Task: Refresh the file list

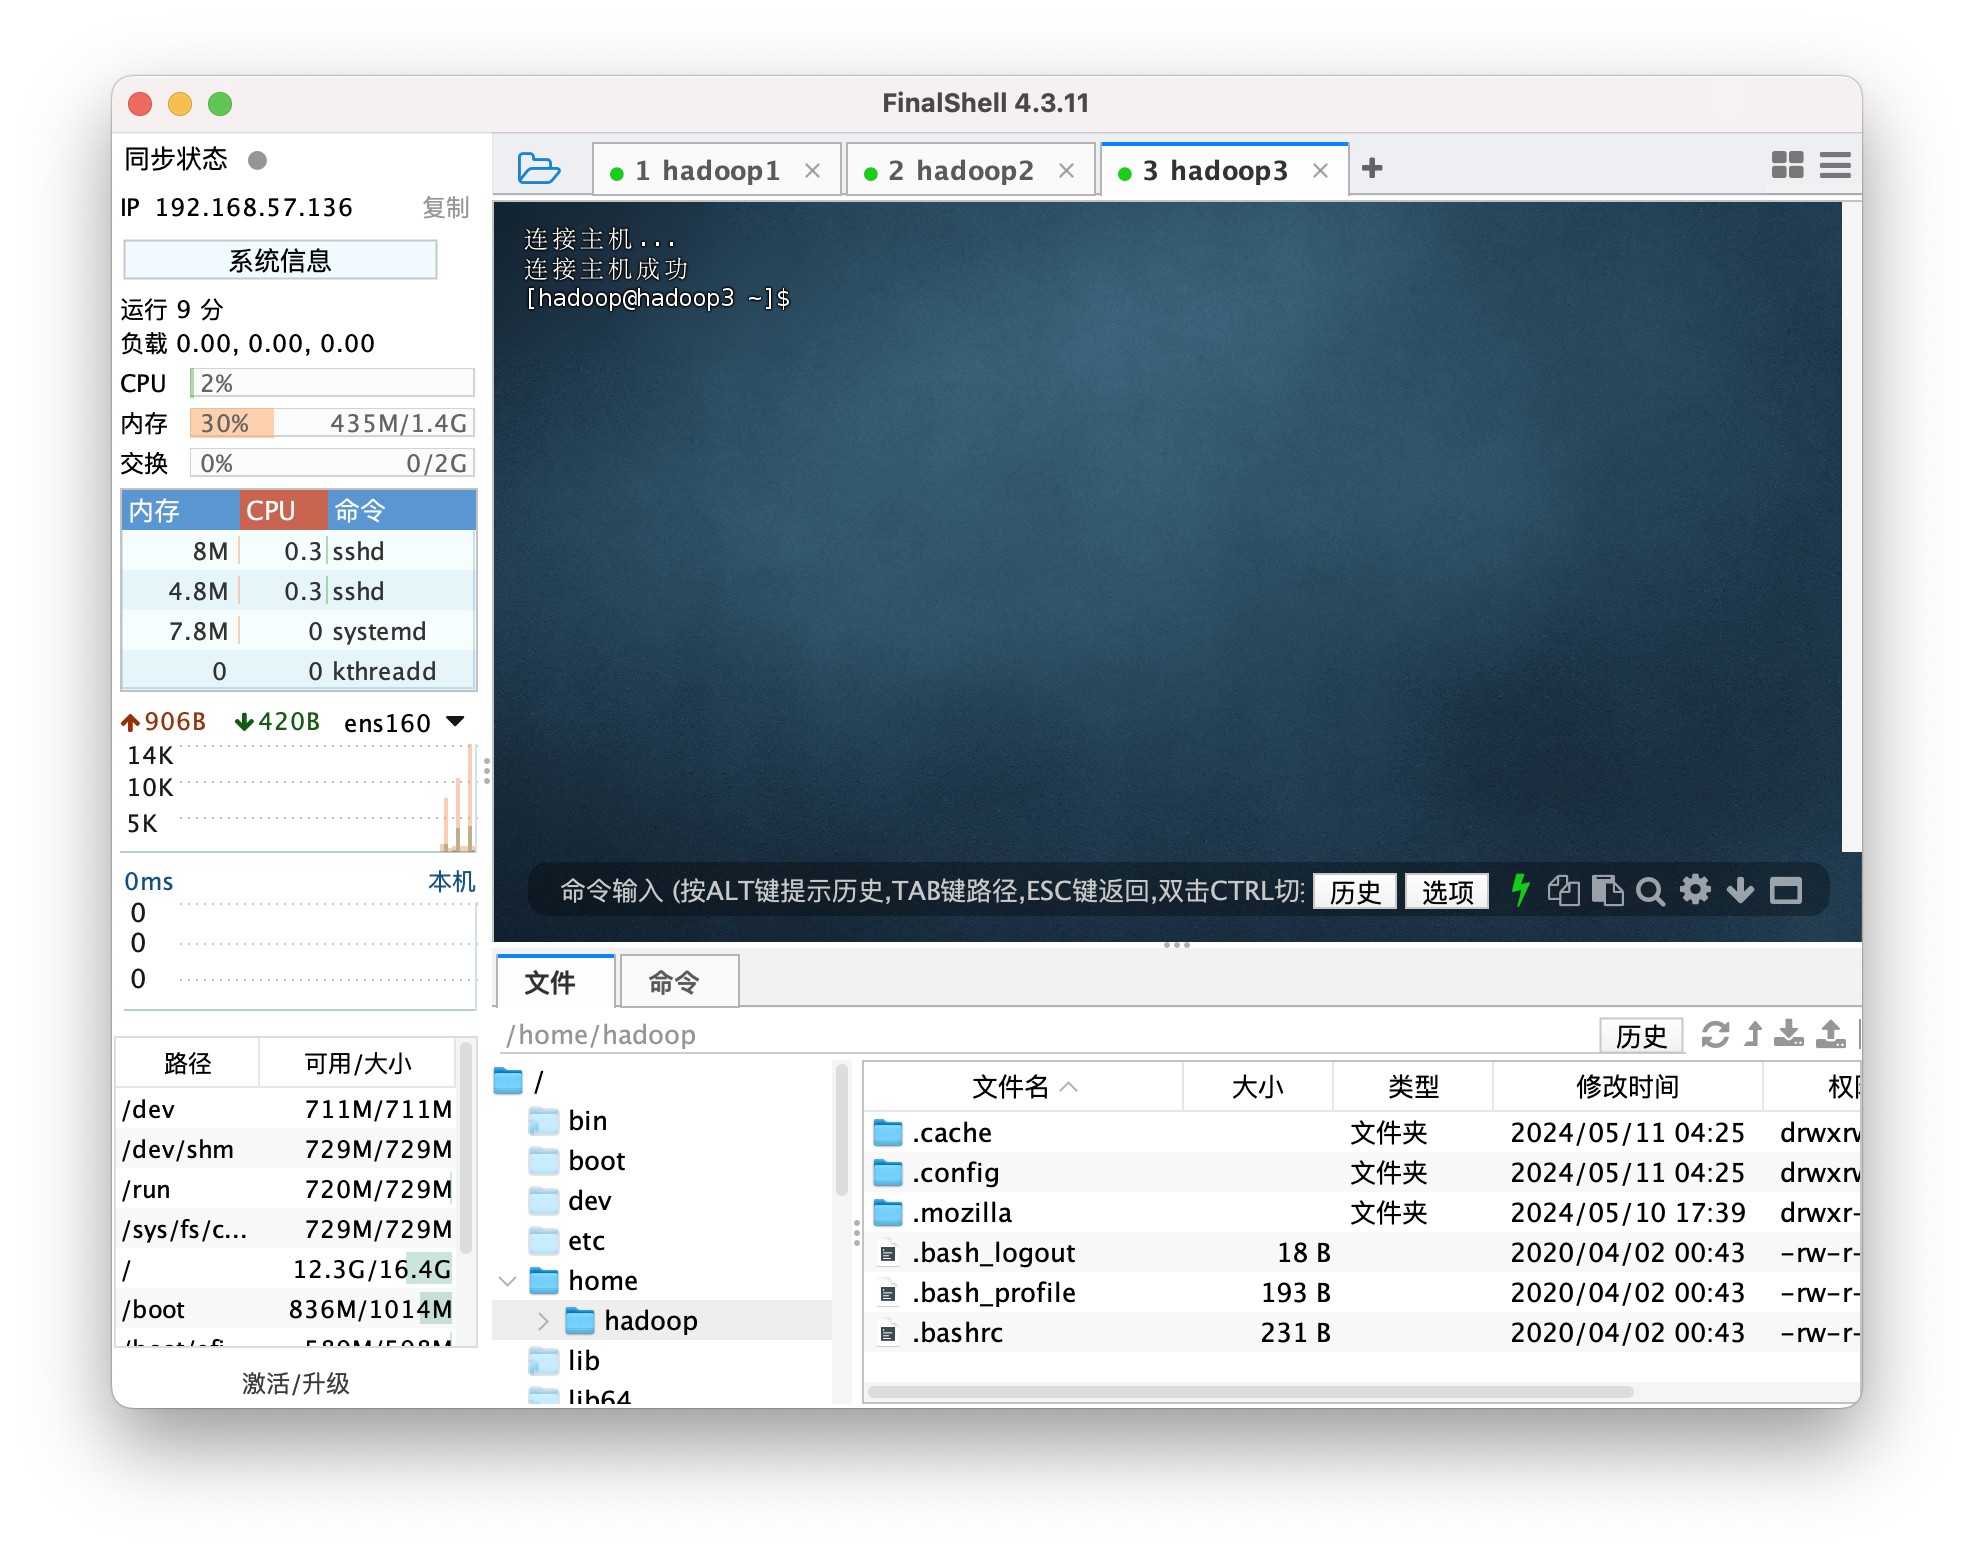Action: [x=1715, y=1034]
